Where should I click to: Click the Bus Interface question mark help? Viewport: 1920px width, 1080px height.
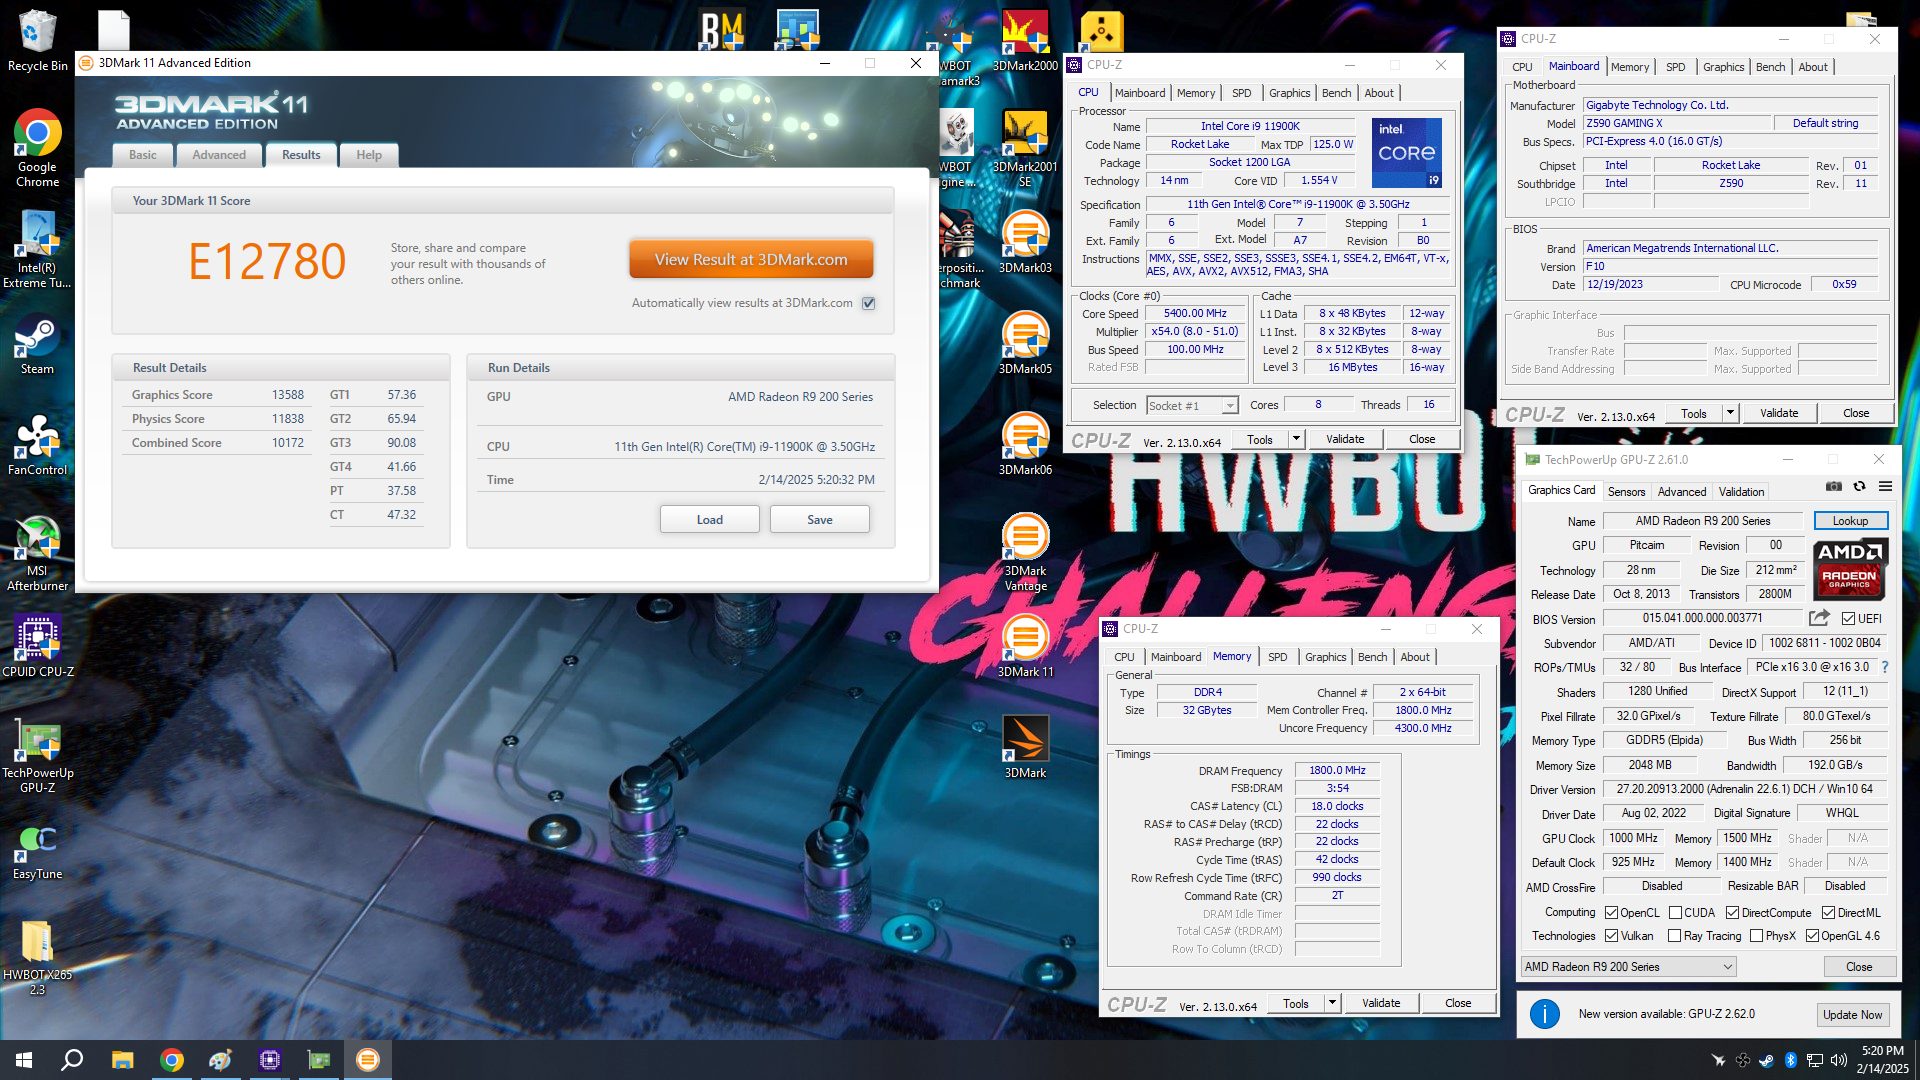(1885, 667)
